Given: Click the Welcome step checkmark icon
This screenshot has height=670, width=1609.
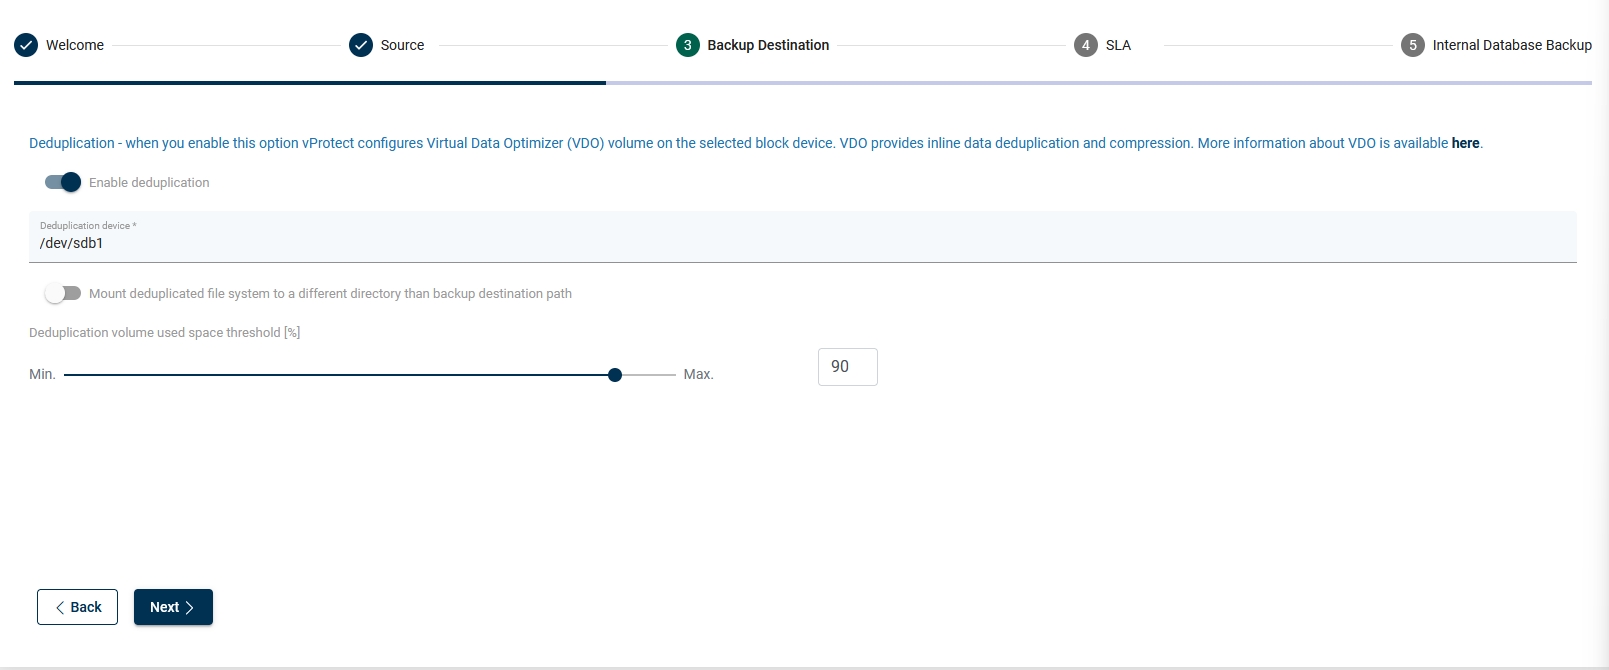Looking at the screenshot, I should tap(26, 45).
